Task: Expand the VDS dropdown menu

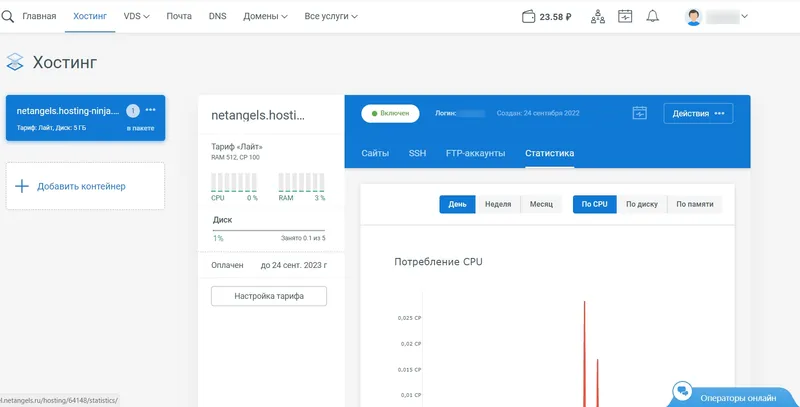Action: pos(136,16)
